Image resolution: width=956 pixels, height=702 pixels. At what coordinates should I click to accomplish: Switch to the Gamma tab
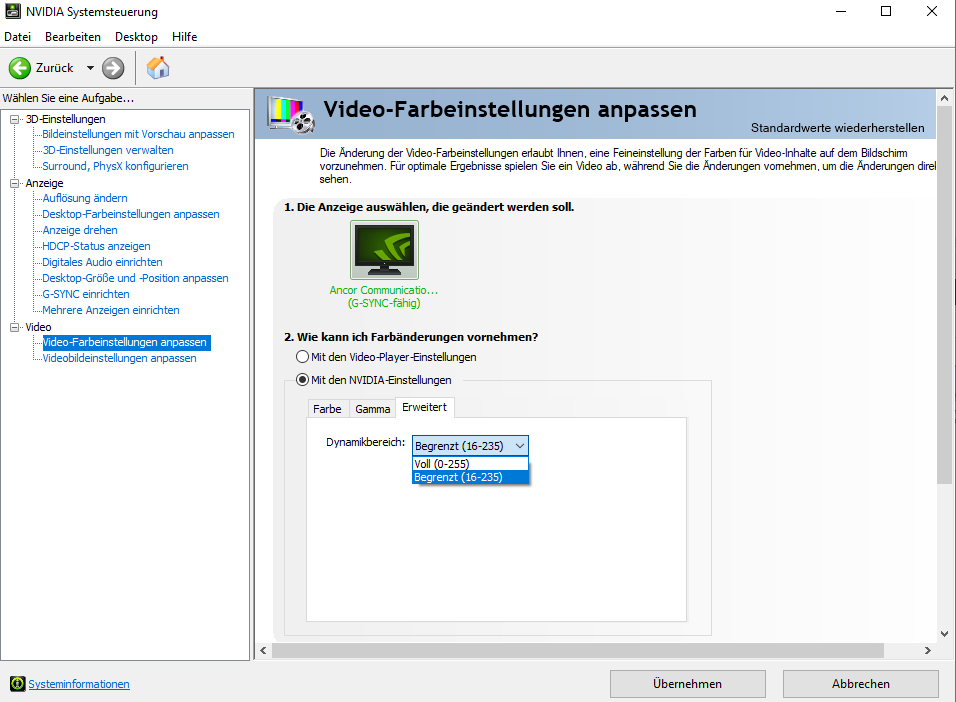click(373, 409)
